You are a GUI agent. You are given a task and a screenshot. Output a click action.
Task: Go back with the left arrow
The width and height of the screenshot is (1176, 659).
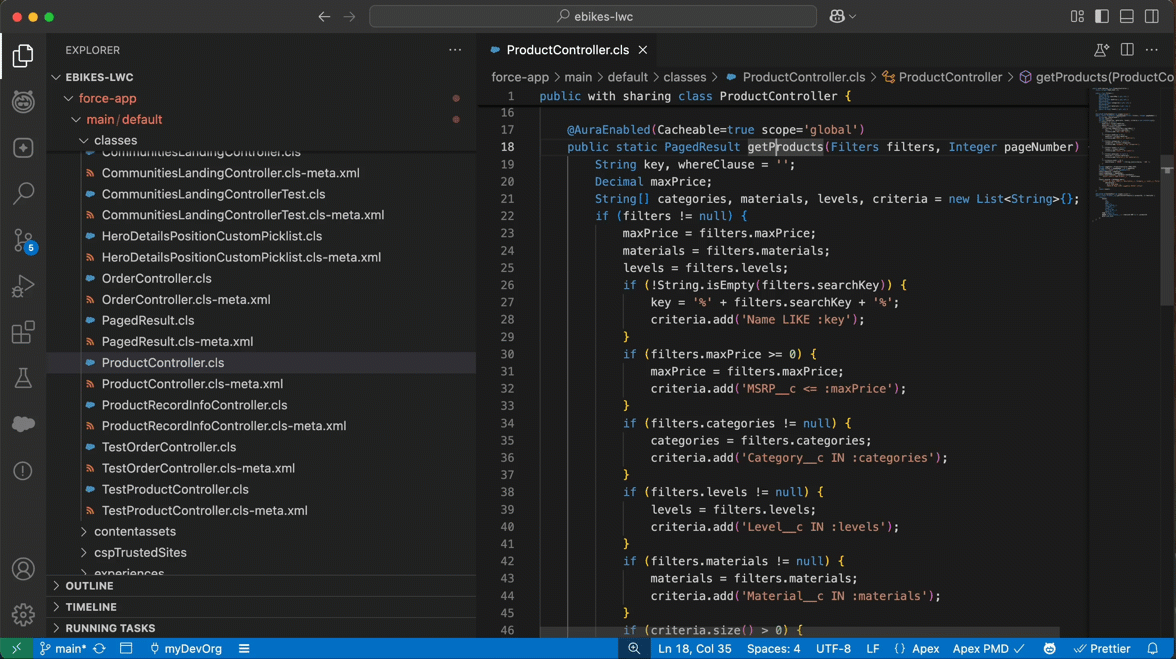pyautogui.click(x=324, y=16)
